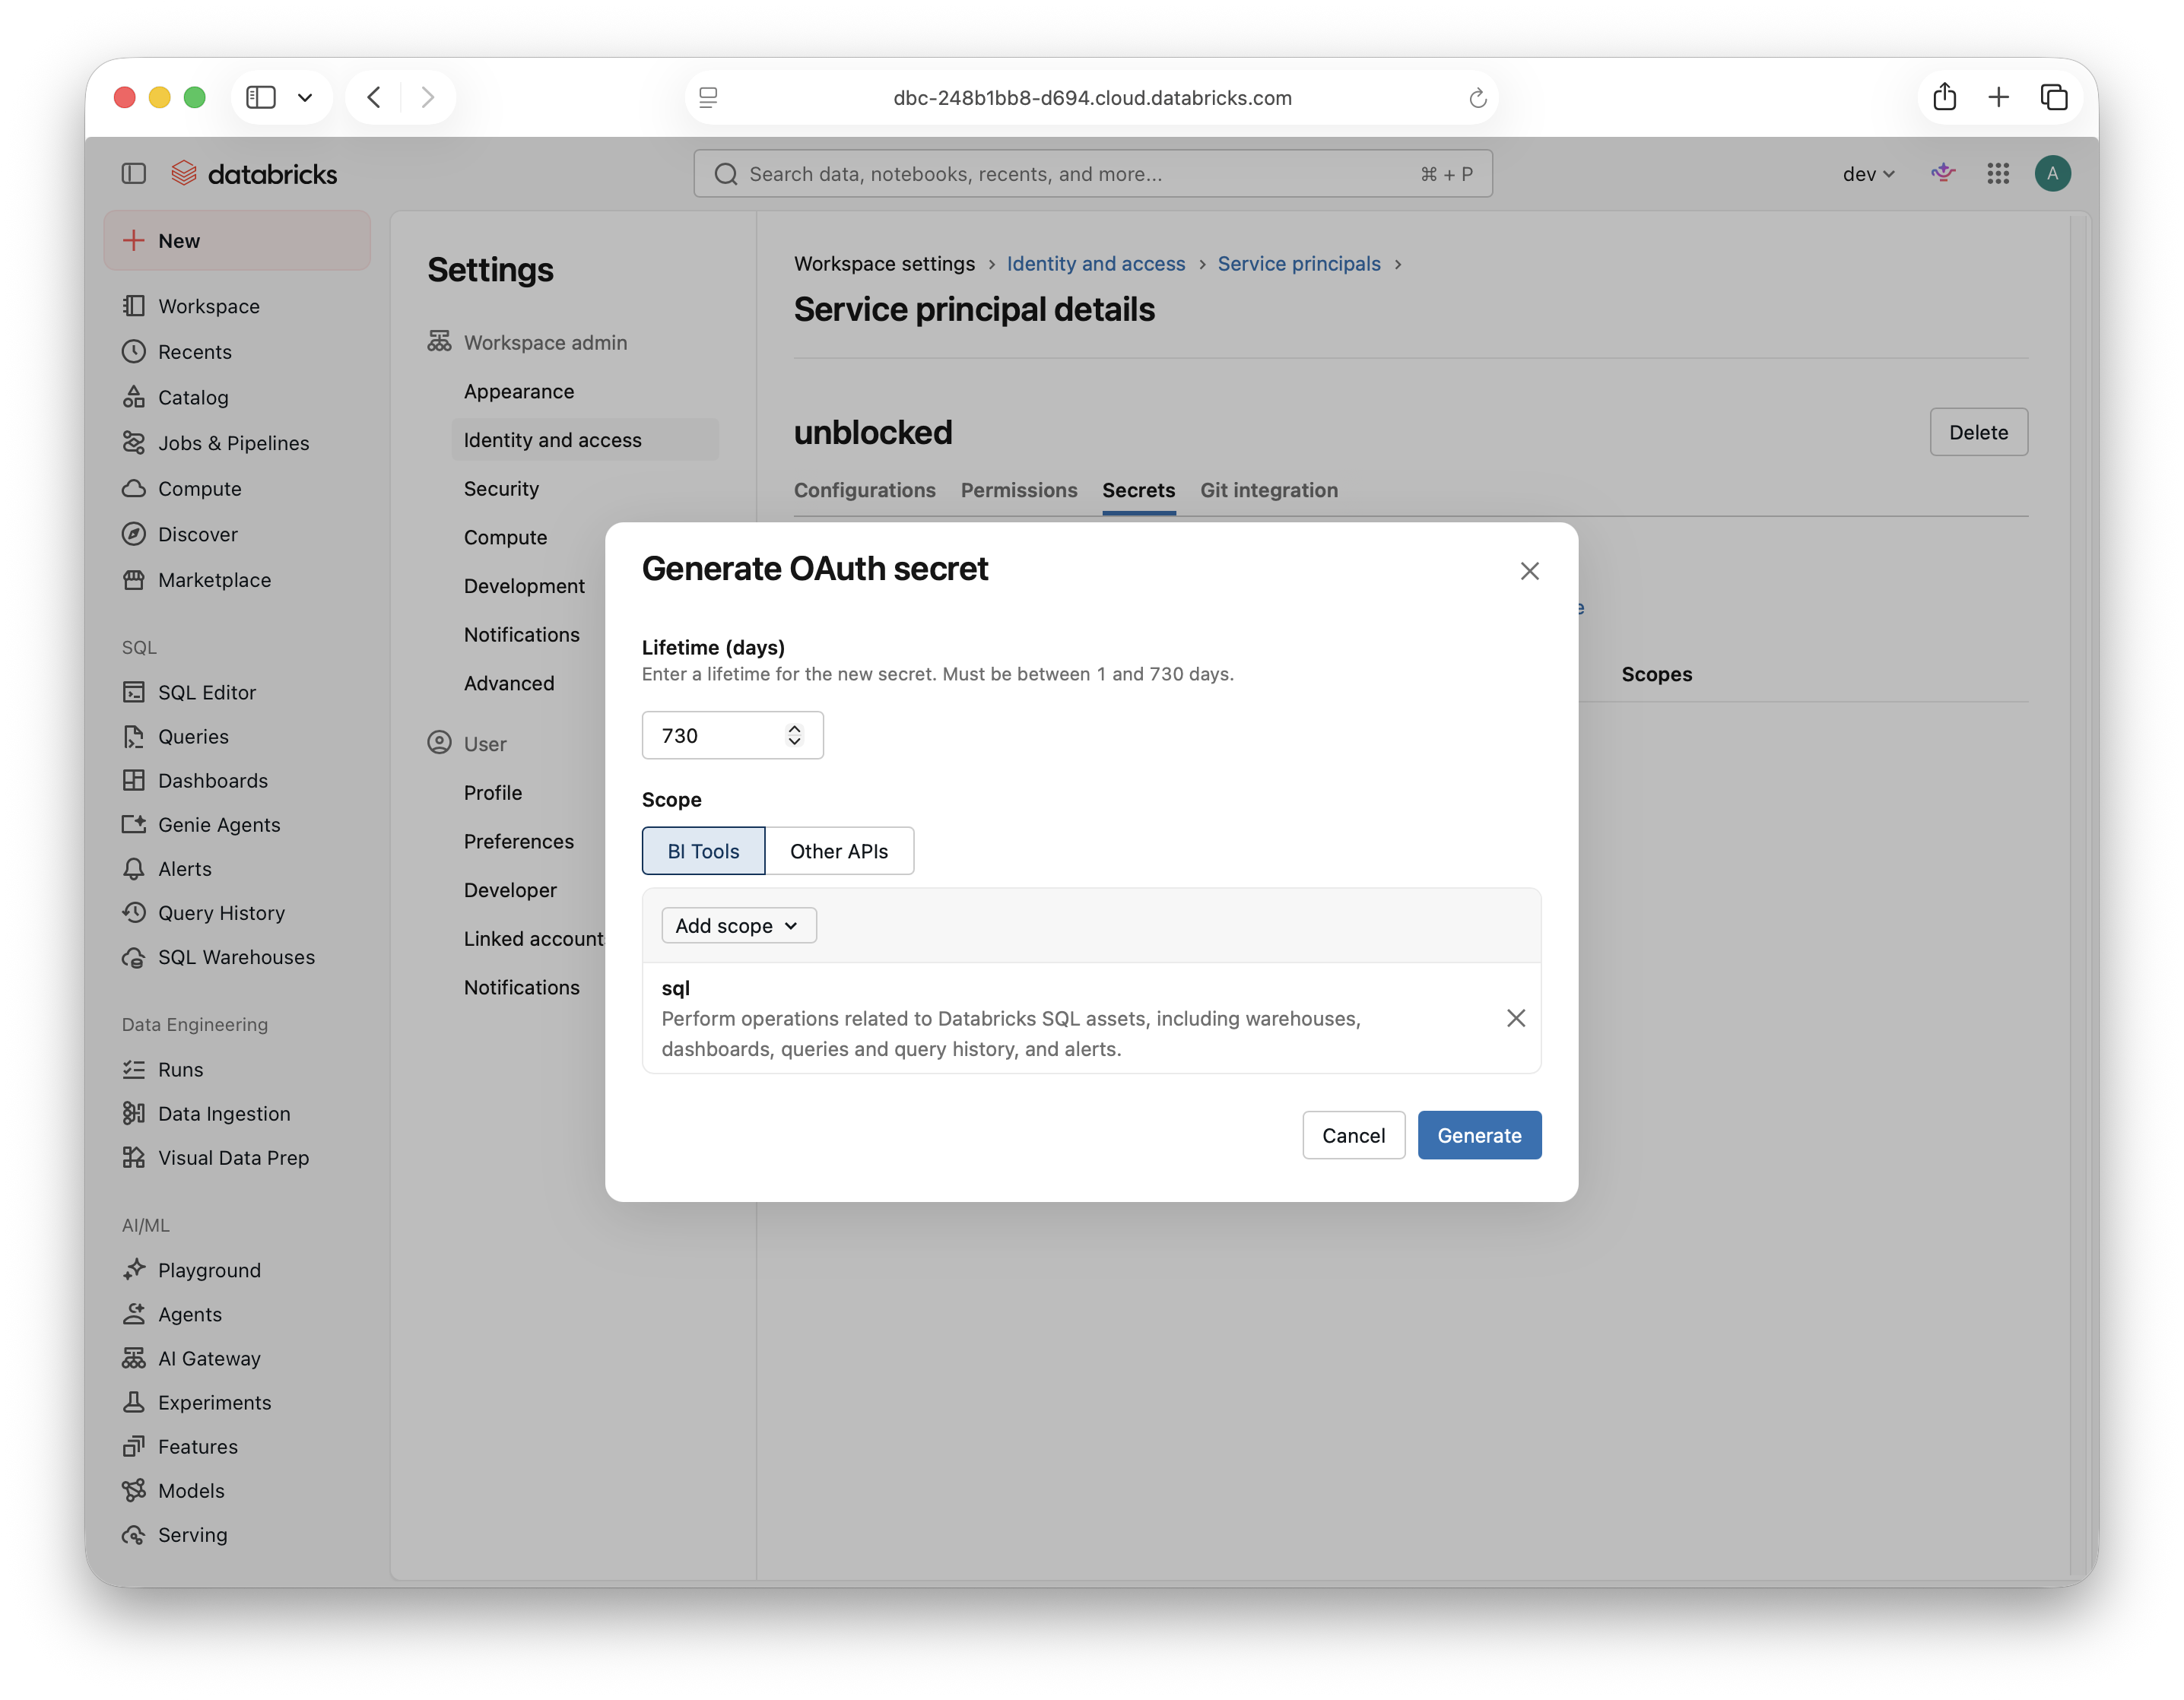Image resolution: width=2184 pixels, height=1700 pixels.
Task: Open Advanced settings section
Action: point(508,683)
